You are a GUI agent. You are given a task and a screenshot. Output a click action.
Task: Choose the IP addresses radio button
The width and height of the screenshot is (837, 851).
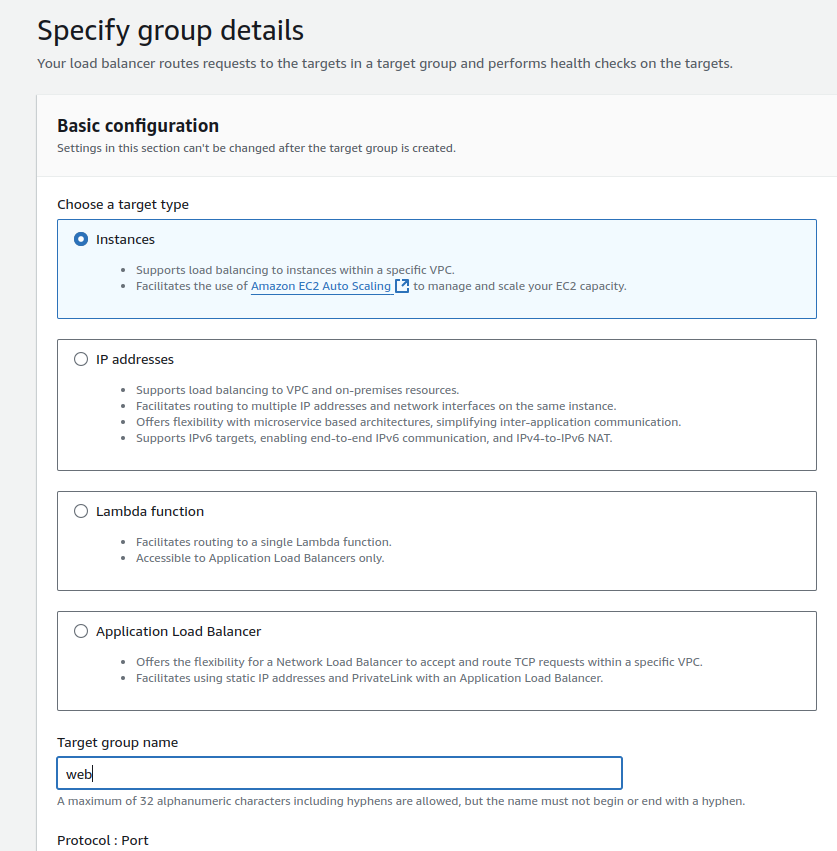(x=81, y=360)
